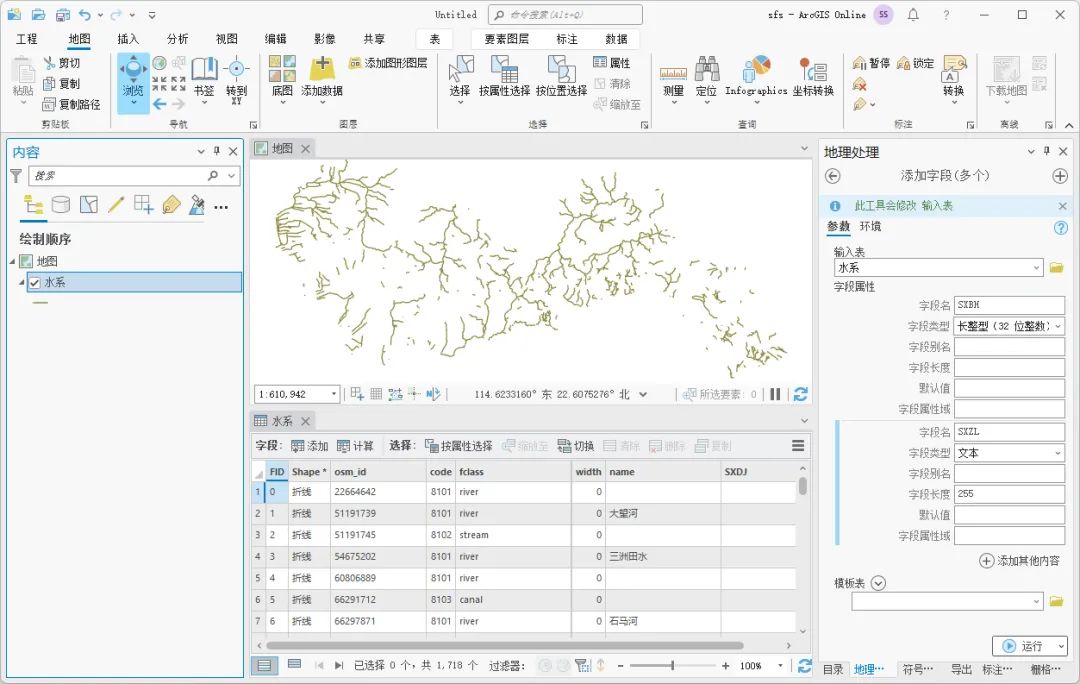Switch to list by editing pencil
Viewport: 1080px width, 684px height.
pyautogui.click(x=116, y=205)
